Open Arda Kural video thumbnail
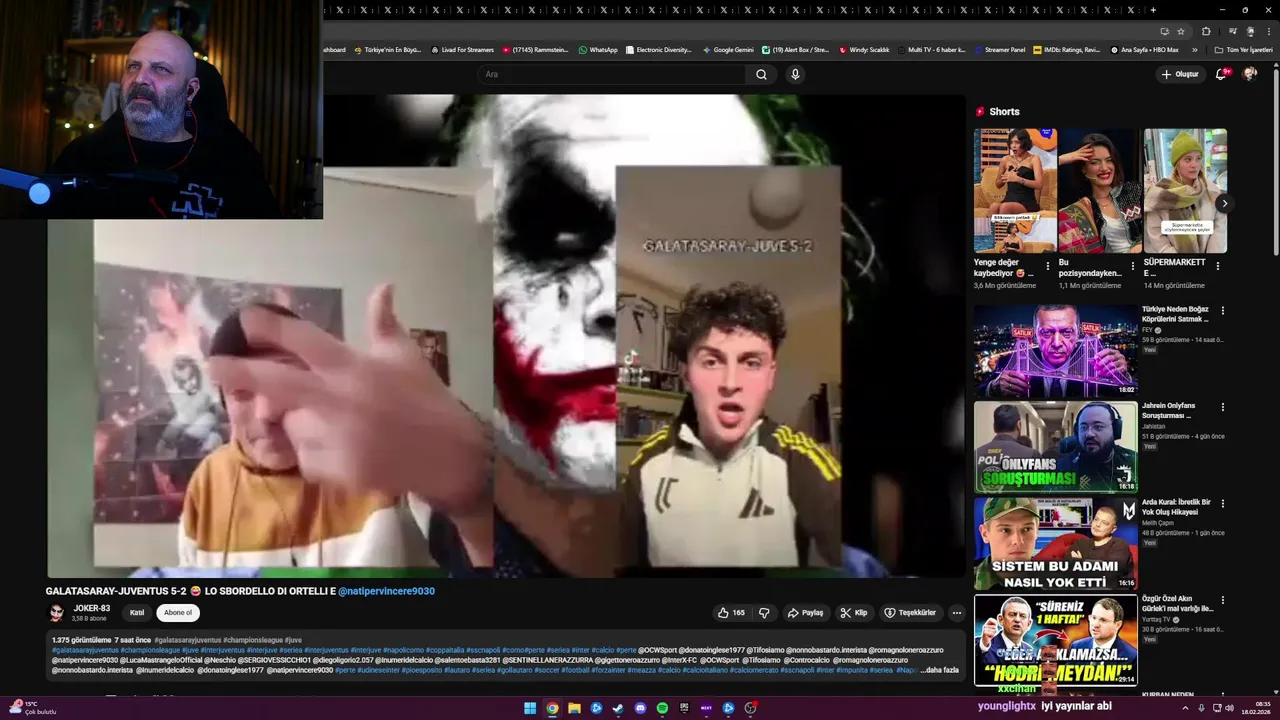The width and height of the screenshot is (1280, 720). [1055, 543]
